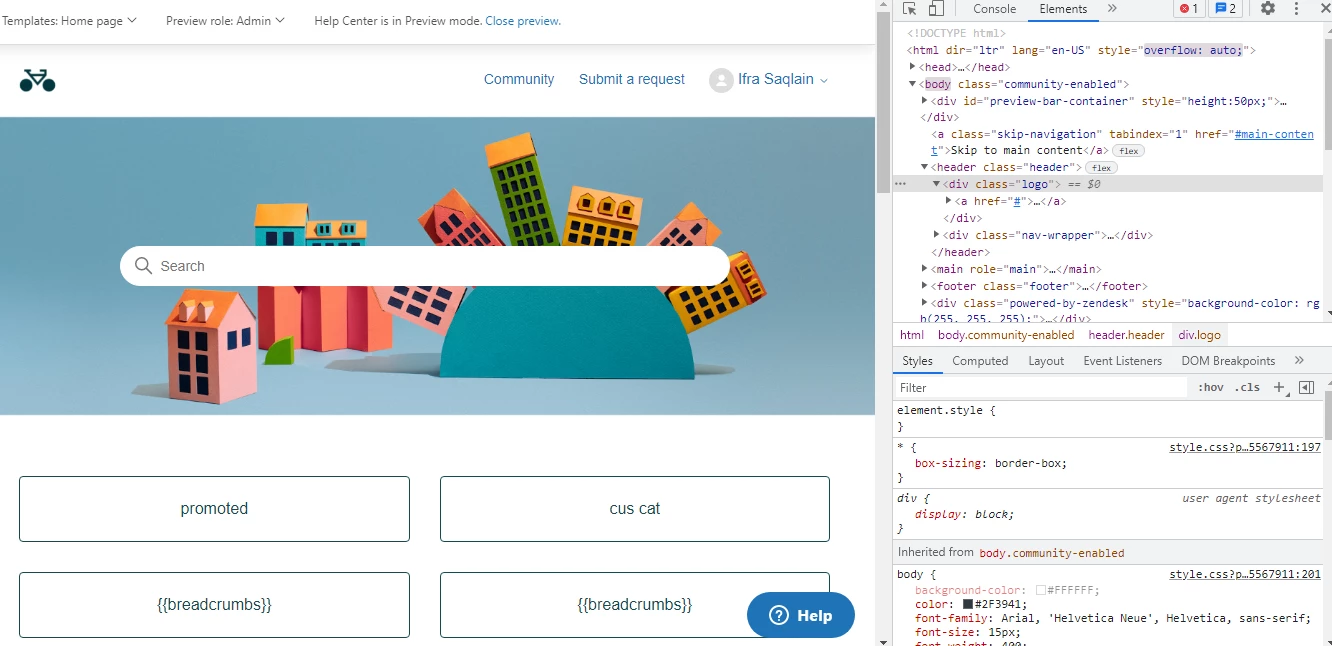Open the Templates: Home page dropdown
1332x646 pixels.
pos(69,21)
